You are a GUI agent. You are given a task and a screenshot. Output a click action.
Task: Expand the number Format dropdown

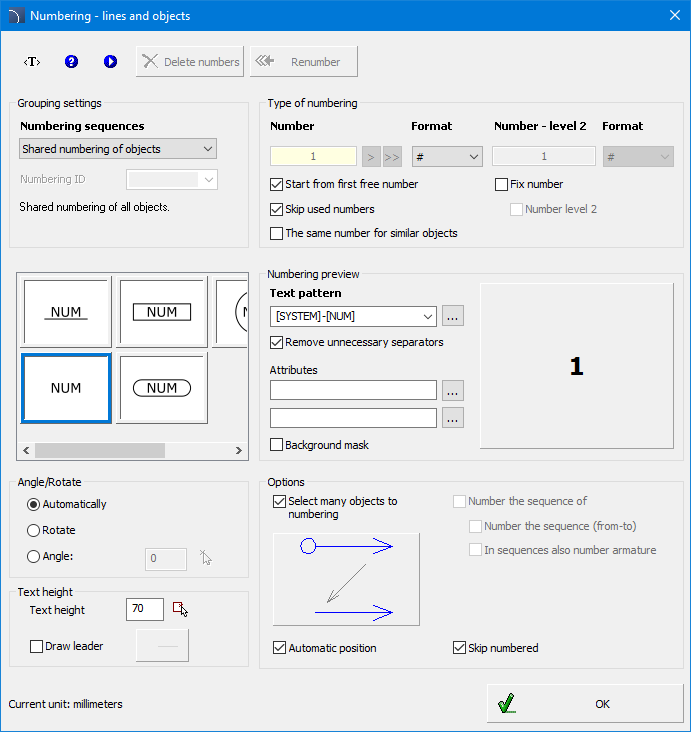[x=447, y=157]
